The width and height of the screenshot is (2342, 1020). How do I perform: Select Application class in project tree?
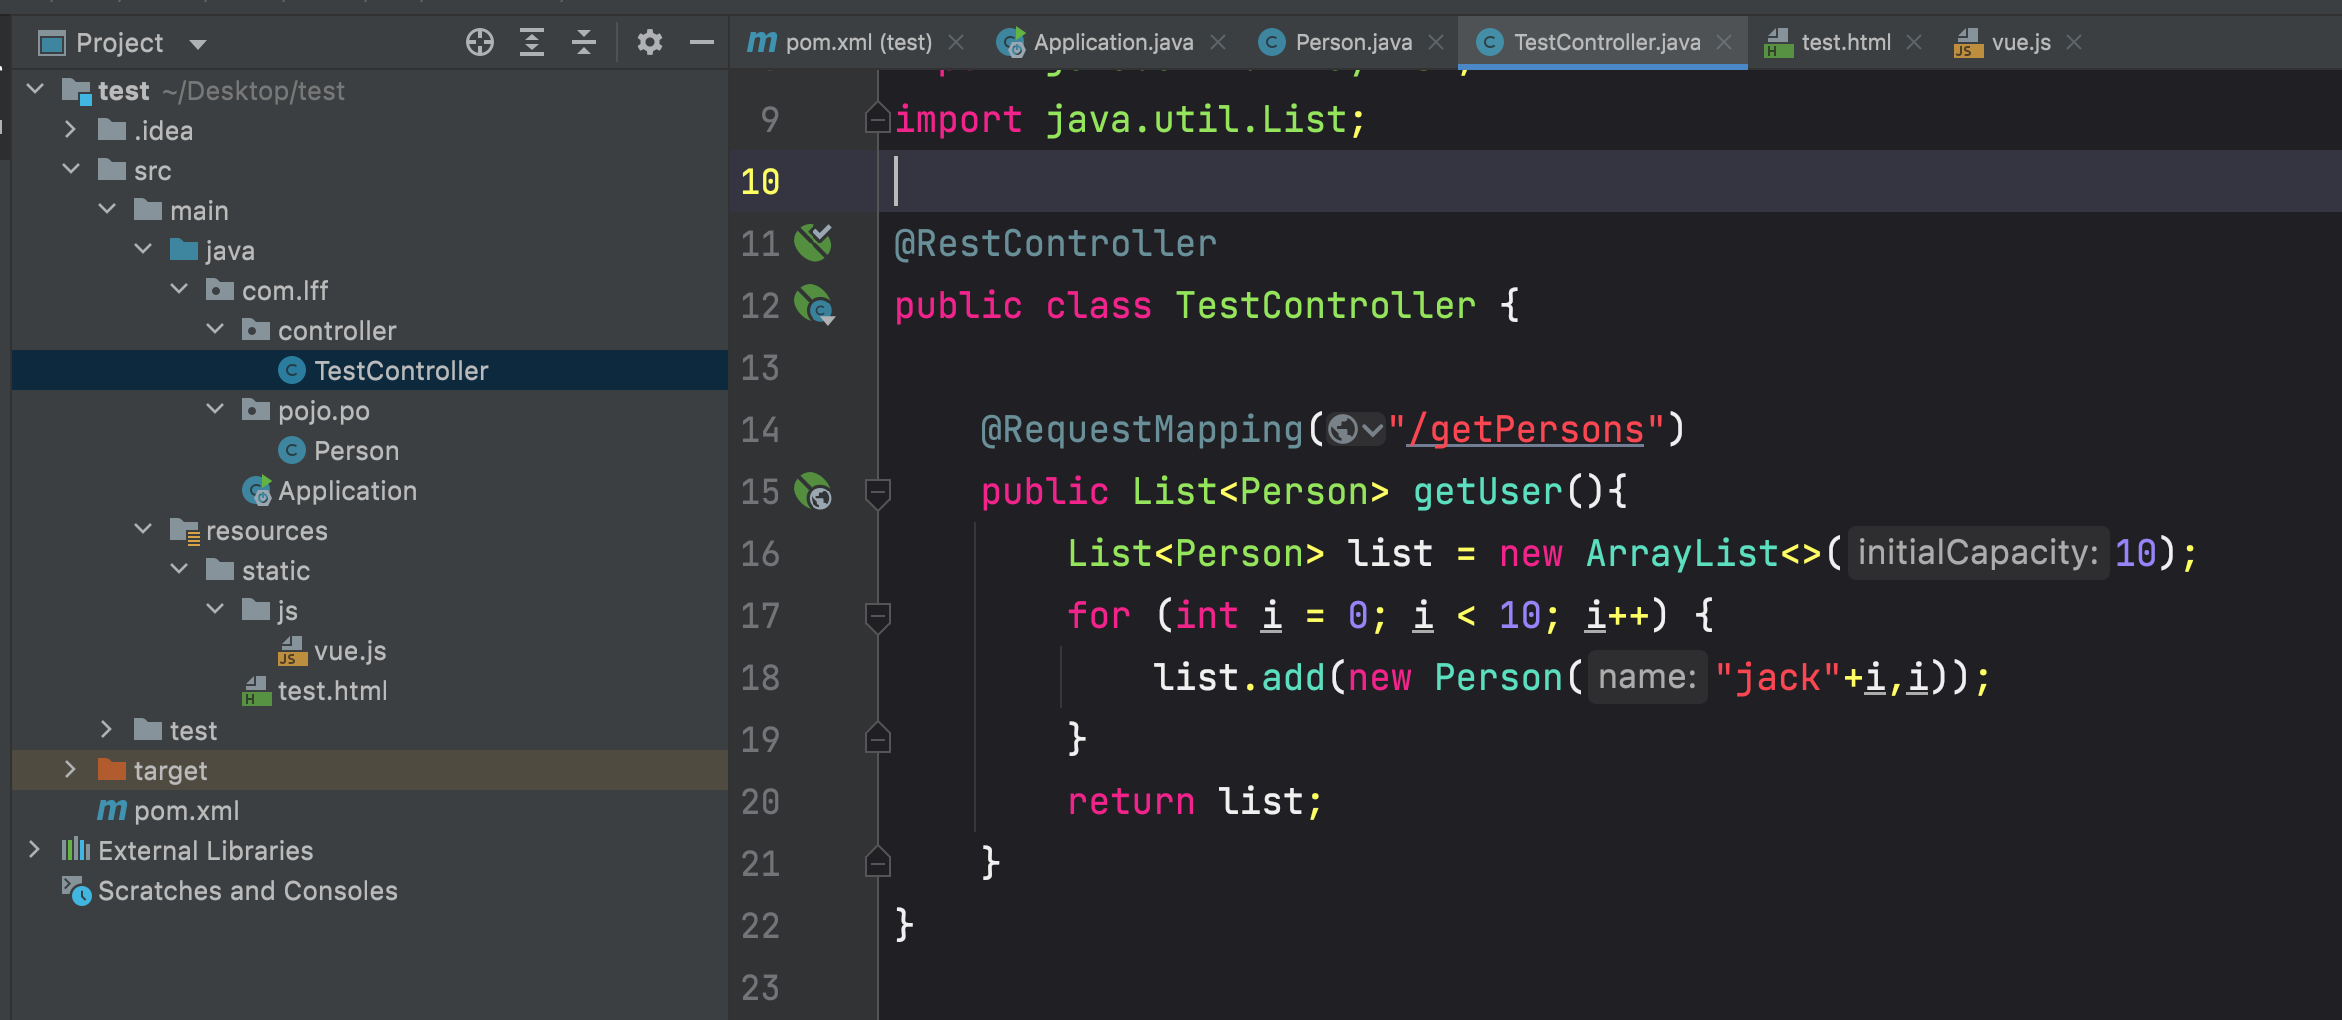pyautogui.click(x=370, y=490)
